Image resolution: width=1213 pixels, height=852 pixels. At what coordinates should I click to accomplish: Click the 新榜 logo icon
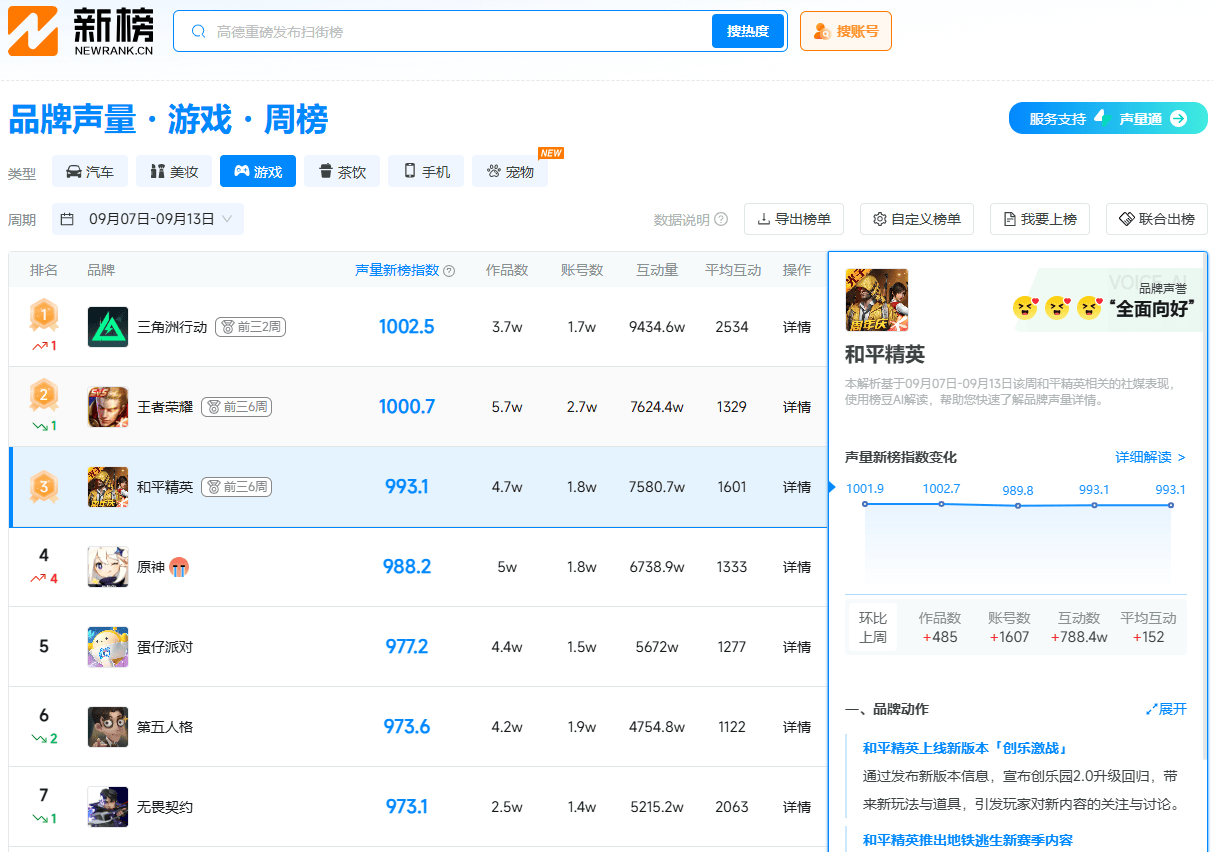[33, 30]
